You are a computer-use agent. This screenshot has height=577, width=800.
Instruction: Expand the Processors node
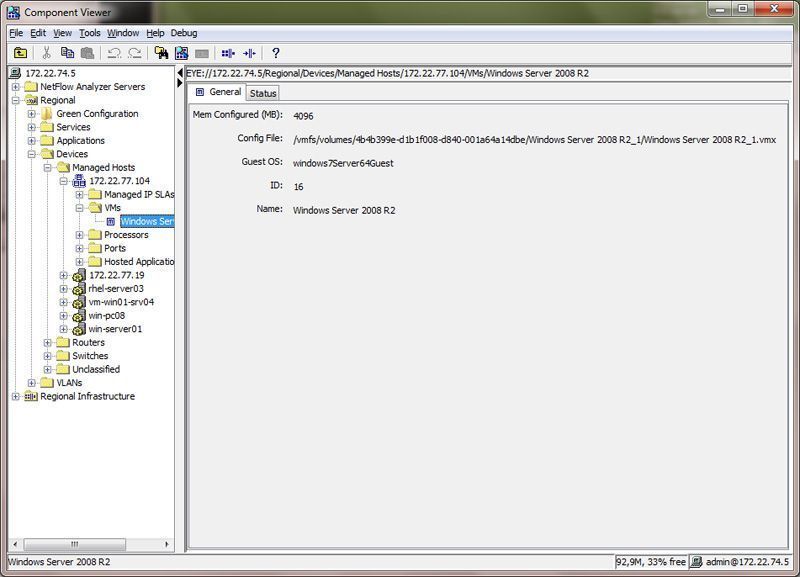(80, 235)
